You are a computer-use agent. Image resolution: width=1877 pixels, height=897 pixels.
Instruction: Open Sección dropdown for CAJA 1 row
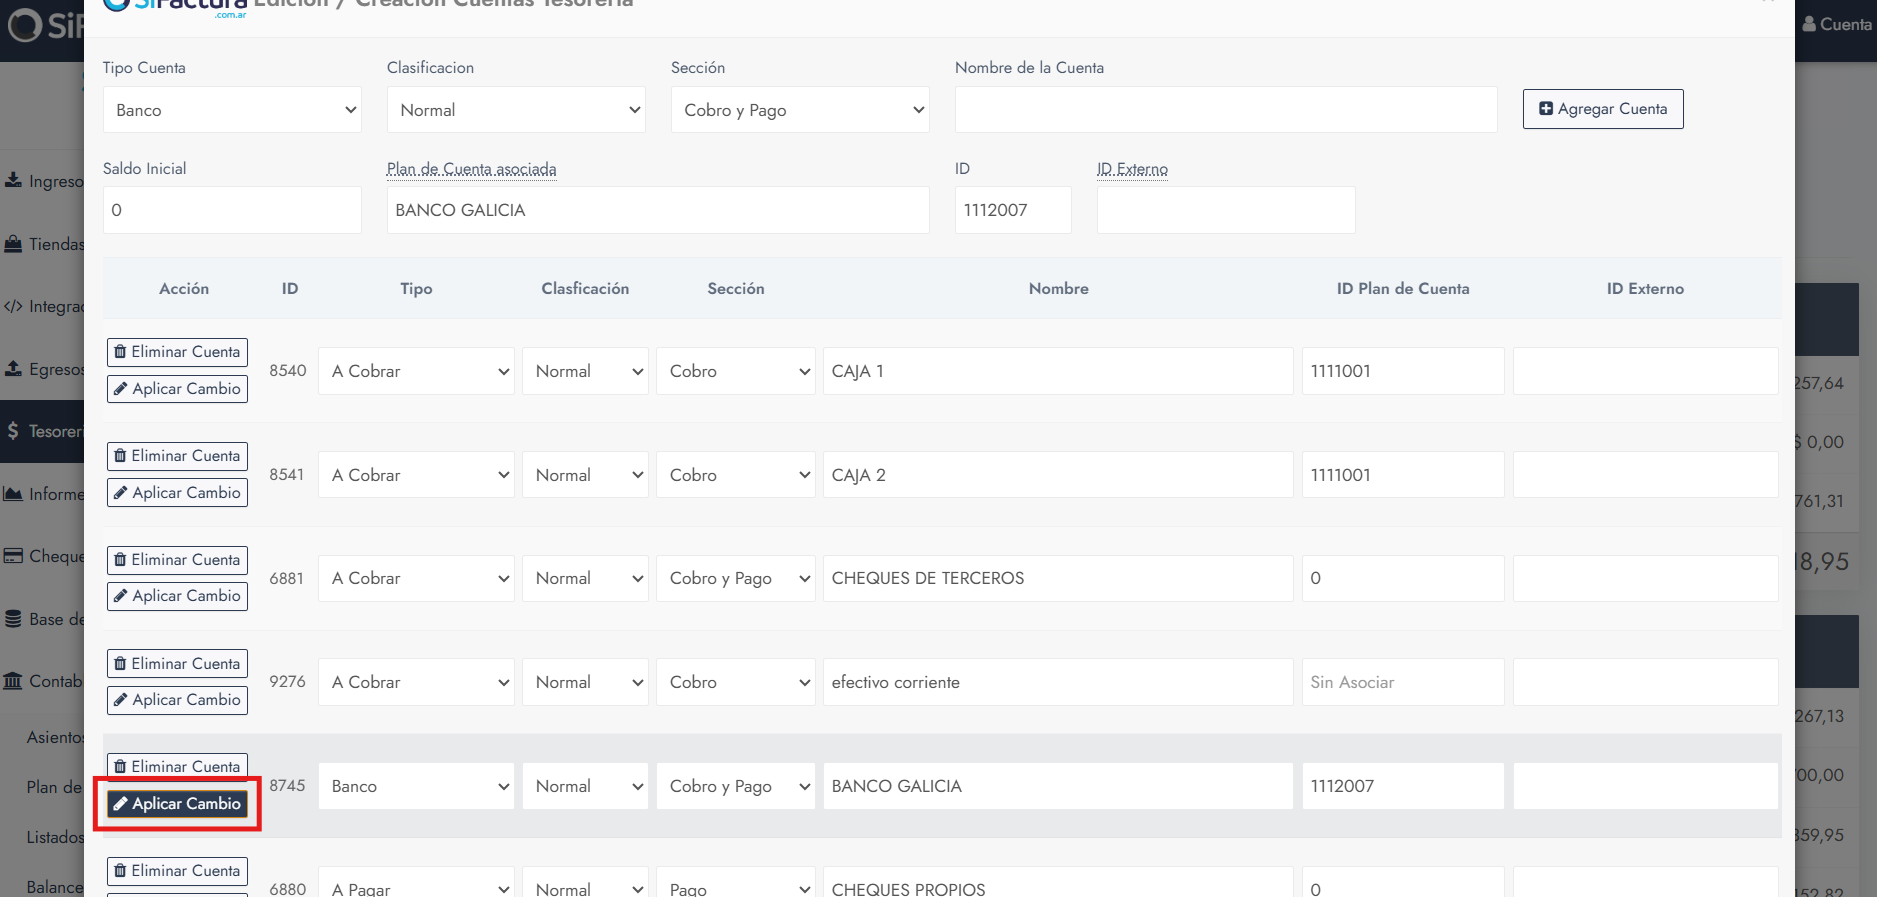[x=736, y=371]
